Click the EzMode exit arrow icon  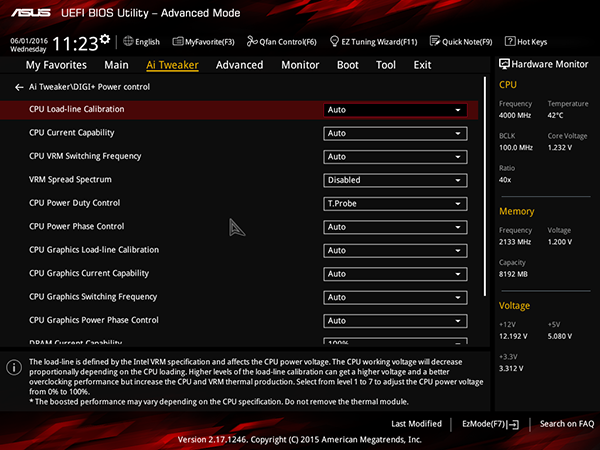tap(514, 424)
